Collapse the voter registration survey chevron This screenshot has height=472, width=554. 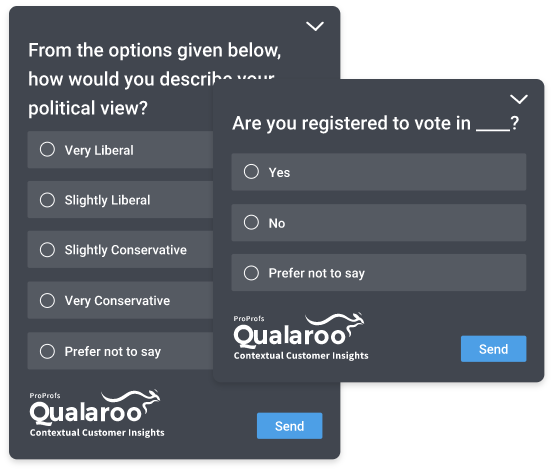(519, 99)
